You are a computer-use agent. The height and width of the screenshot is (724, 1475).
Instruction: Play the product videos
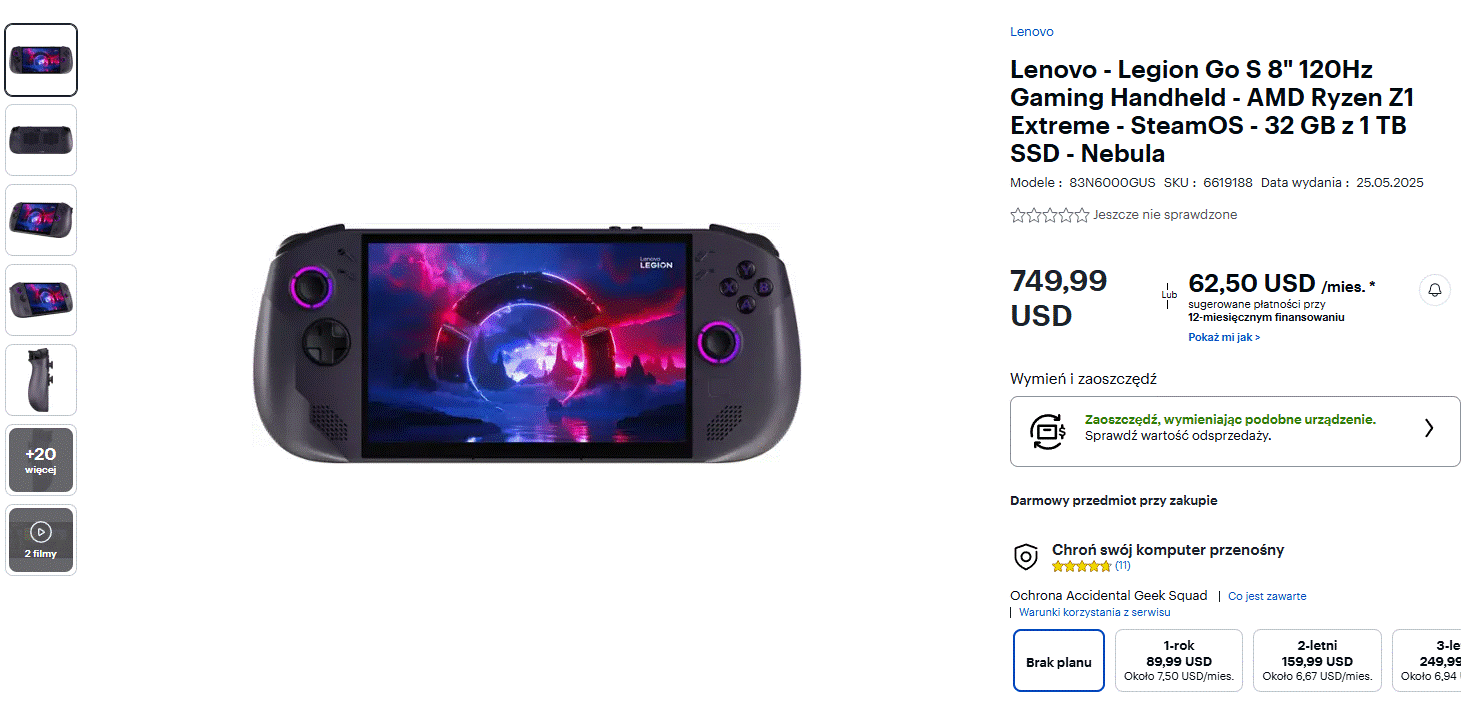coord(41,540)
